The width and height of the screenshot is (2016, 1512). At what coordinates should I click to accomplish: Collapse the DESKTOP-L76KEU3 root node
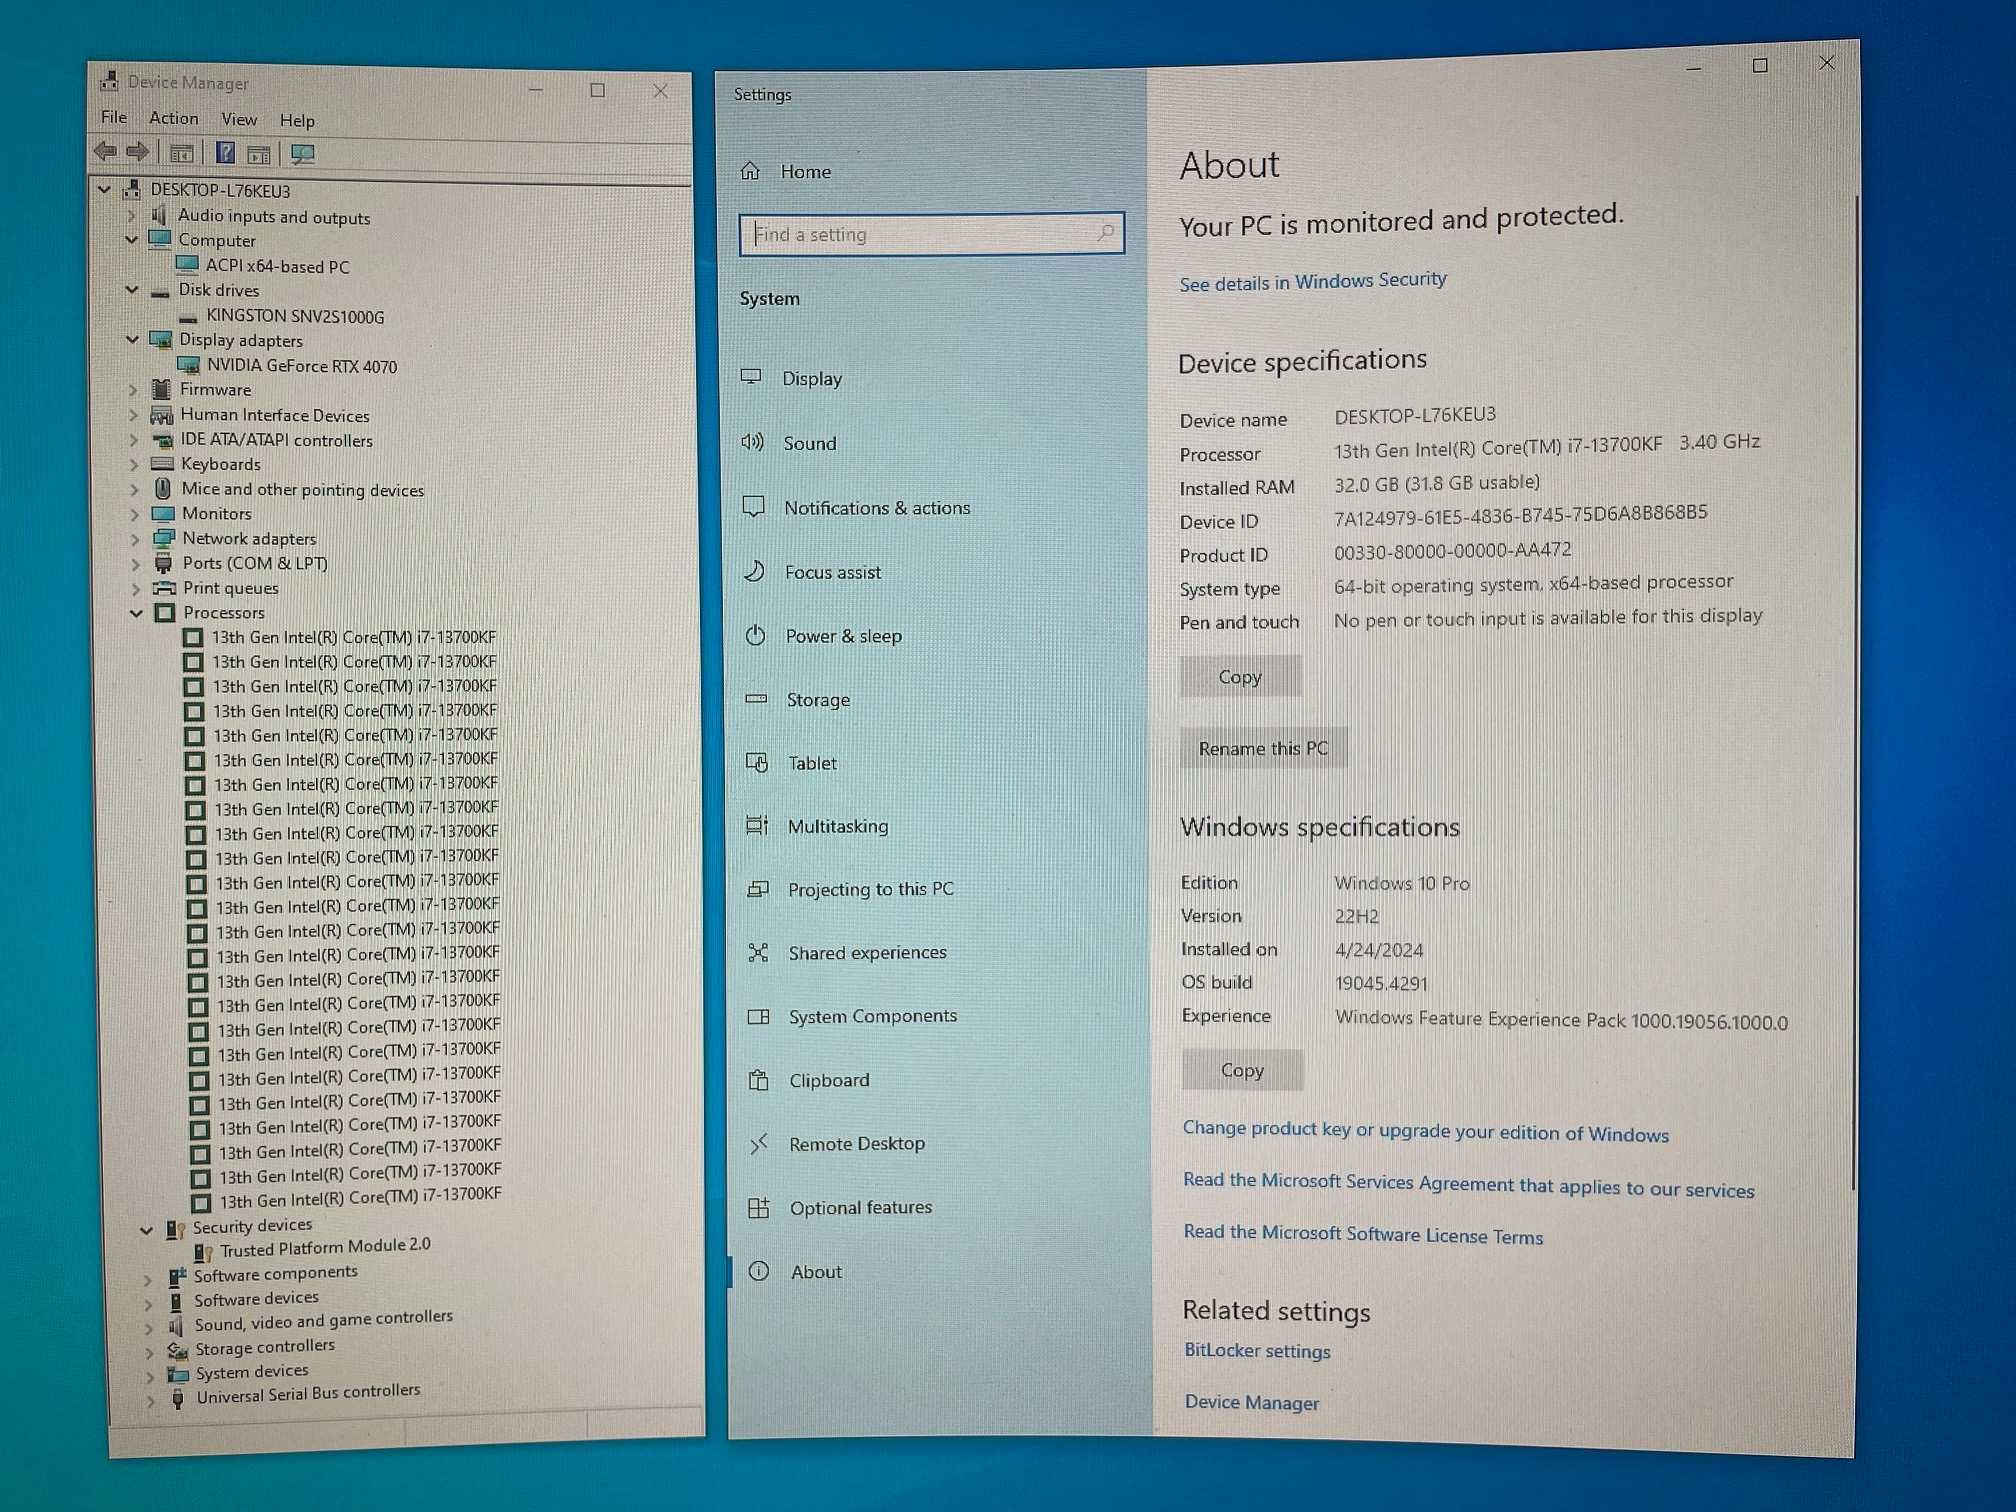click(104, 188)
